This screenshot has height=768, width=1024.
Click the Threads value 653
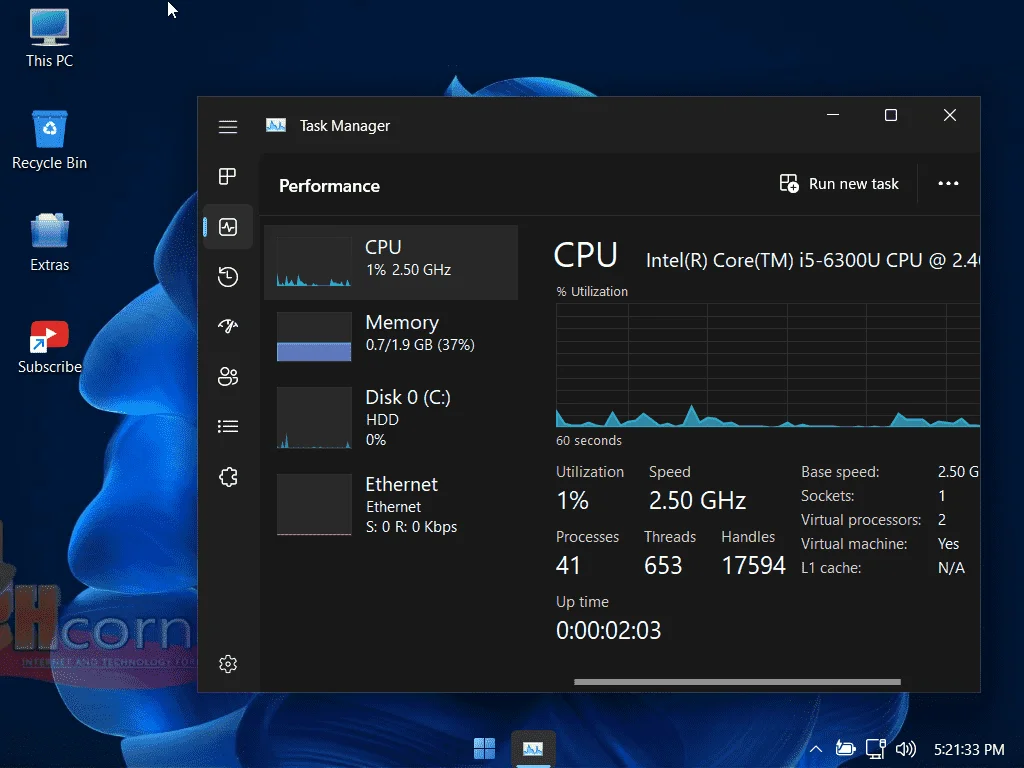(663, 566)
